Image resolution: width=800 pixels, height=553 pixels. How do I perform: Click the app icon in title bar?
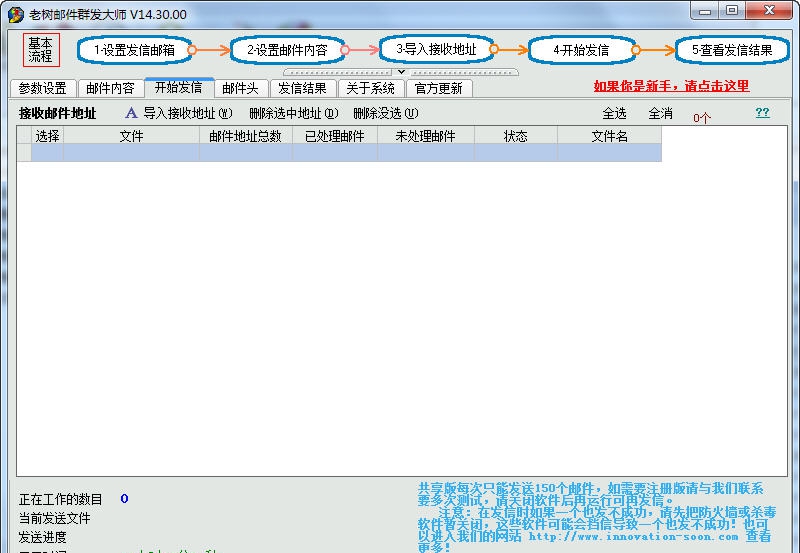[16, 14]
